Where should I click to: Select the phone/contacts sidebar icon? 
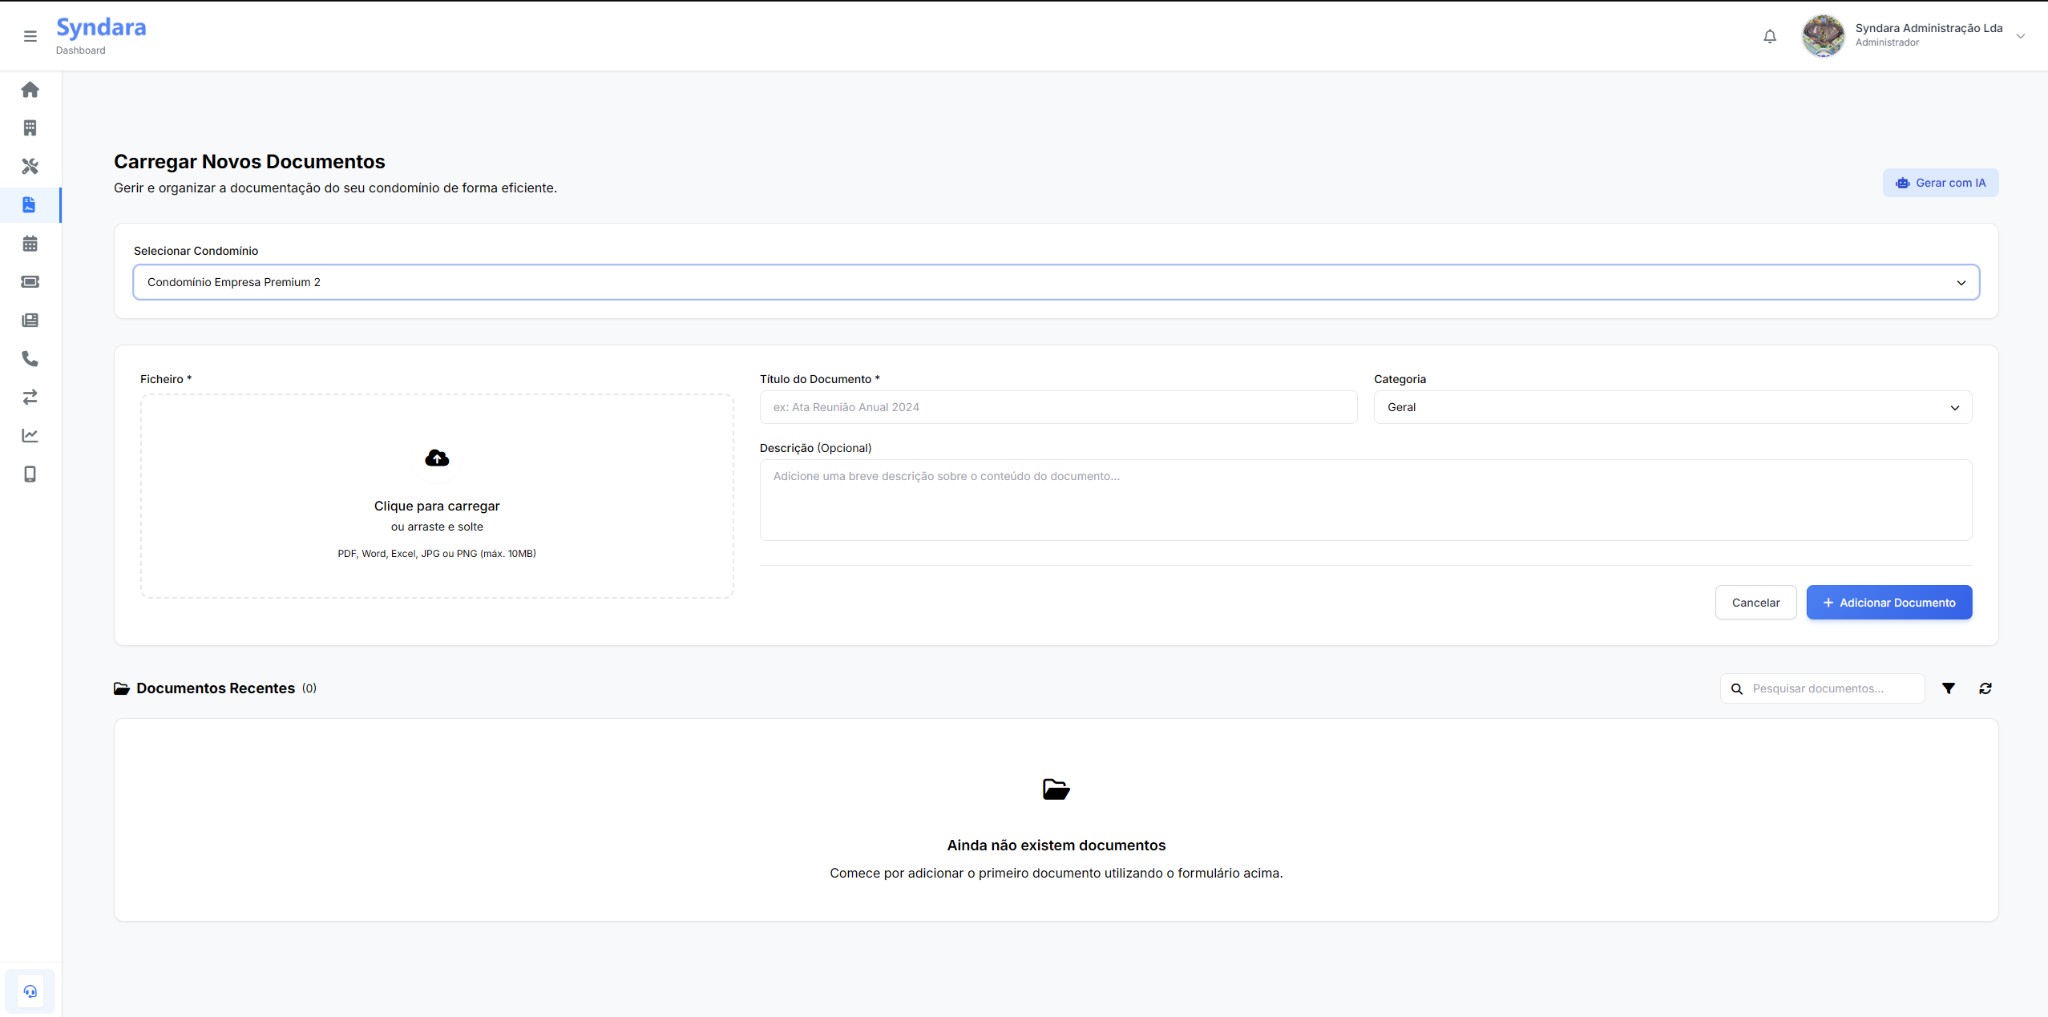30,358
